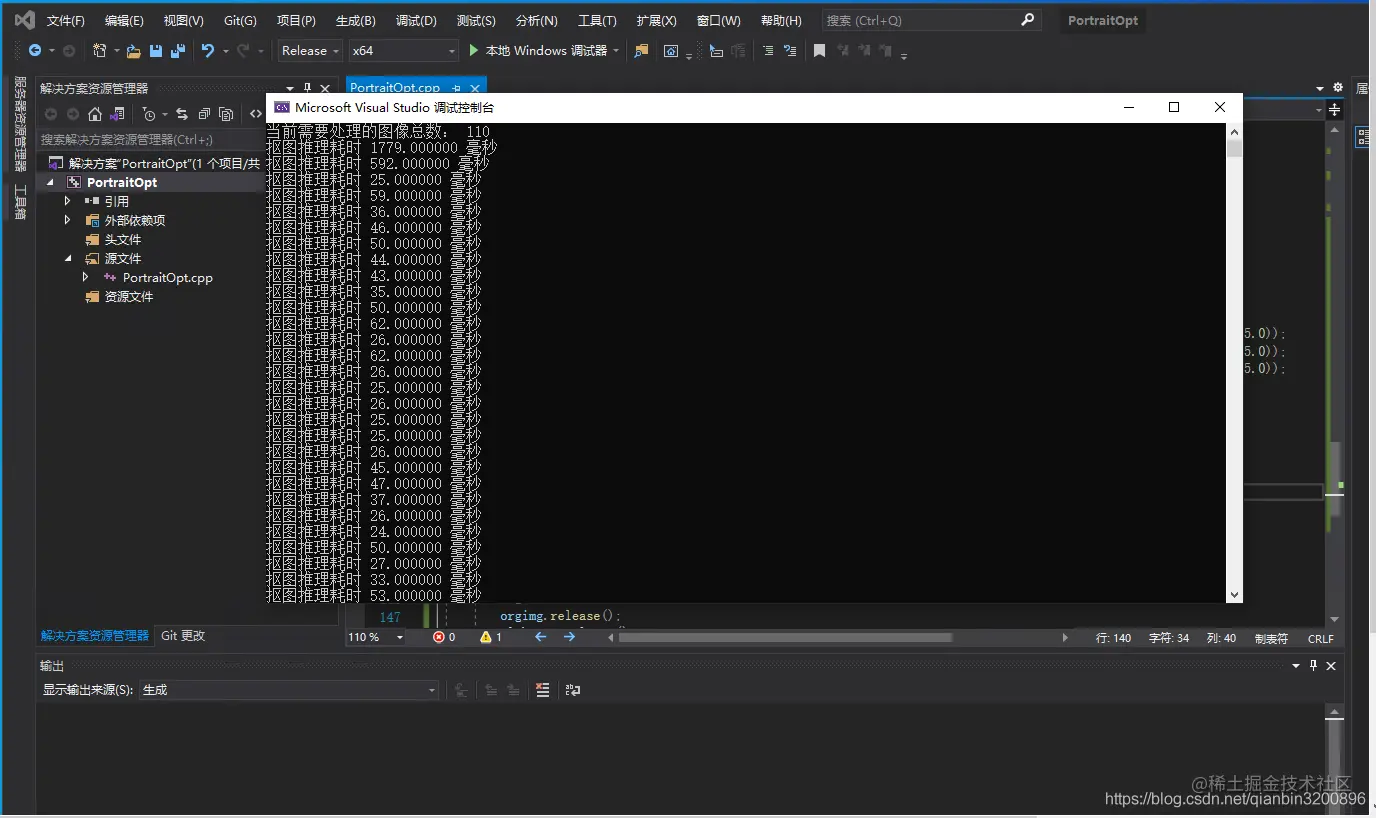Click the CRLF line ending indicator

[x=1320, y=638]
